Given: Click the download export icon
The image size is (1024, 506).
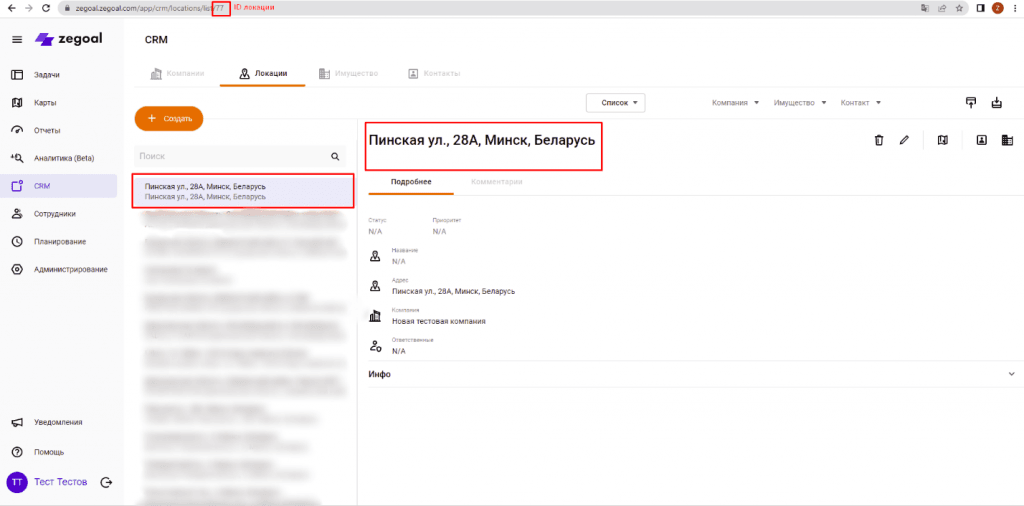Looking at the screenshot, I should pos(996,102).
